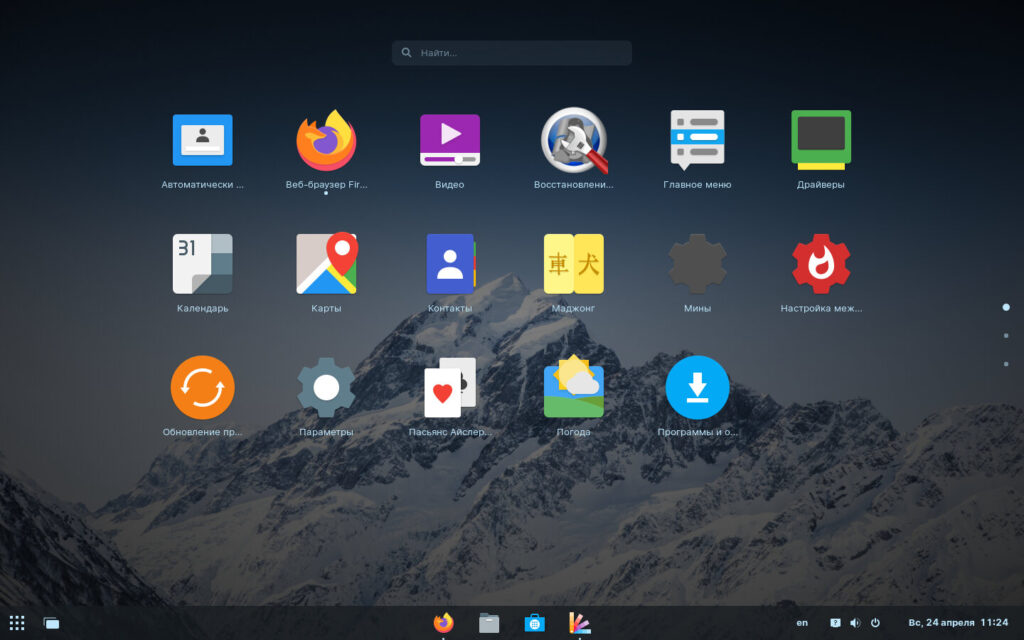Screen dimensions: 1024x640
Task: Open the Драйверы drivers utility
Action: (x=821, y=141)
